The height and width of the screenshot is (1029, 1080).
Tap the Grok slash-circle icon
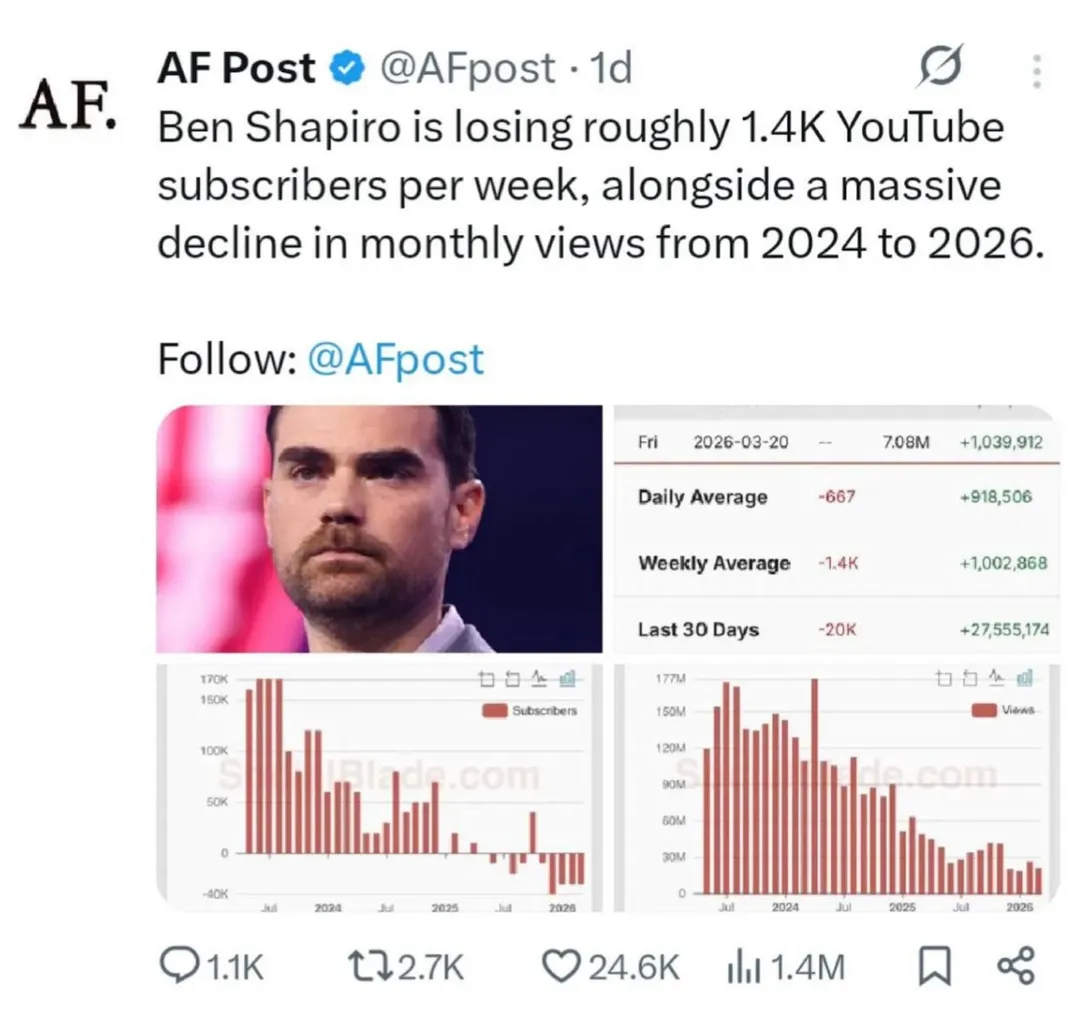939,69
